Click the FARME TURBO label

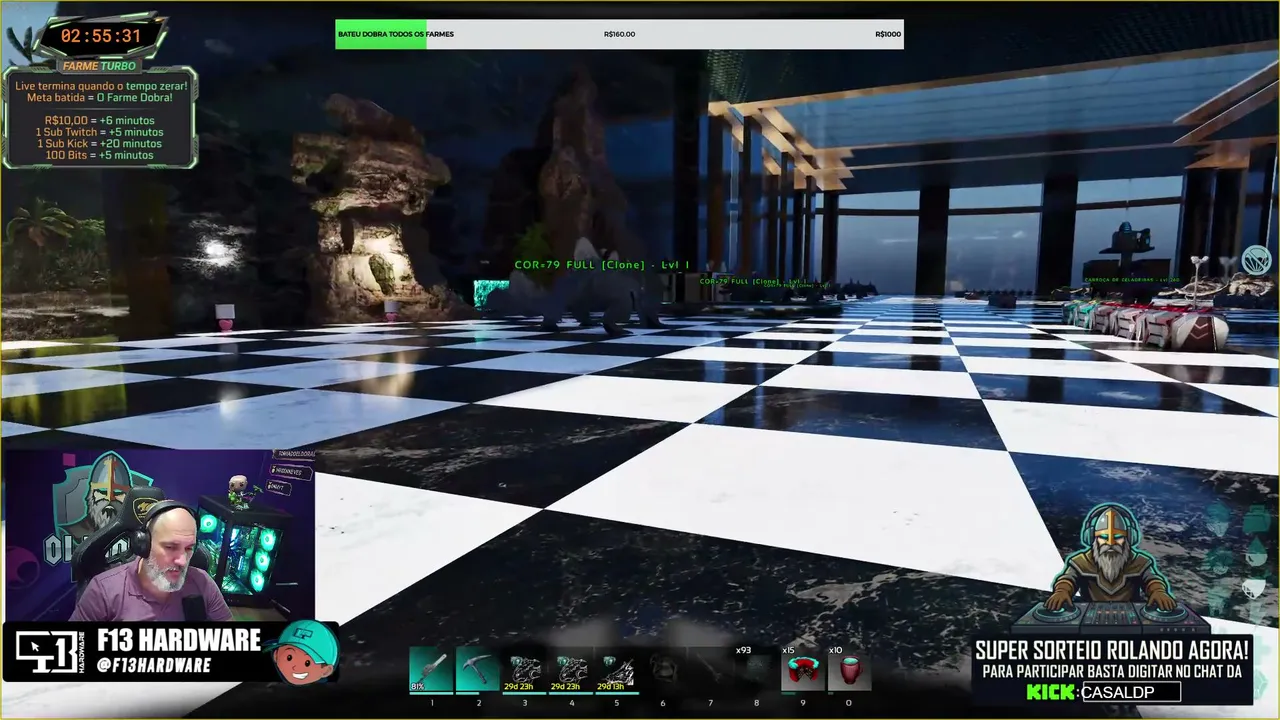(100, 66)
